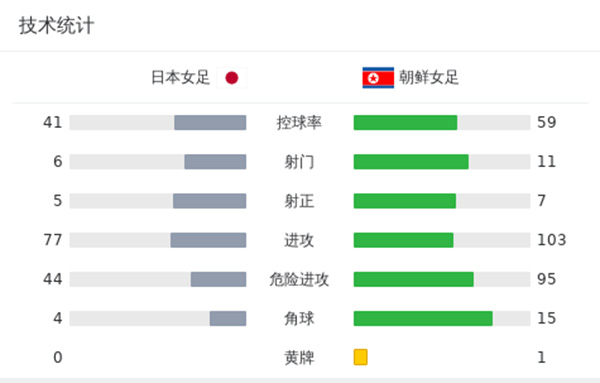Image resolution: width=600 pixels, height=383 pixels.
Task: Select the 射正 stat label
Action: point(299,201)
